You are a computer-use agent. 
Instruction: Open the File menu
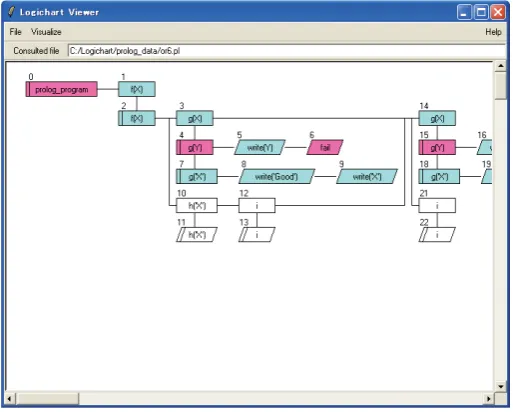(15, 32)
